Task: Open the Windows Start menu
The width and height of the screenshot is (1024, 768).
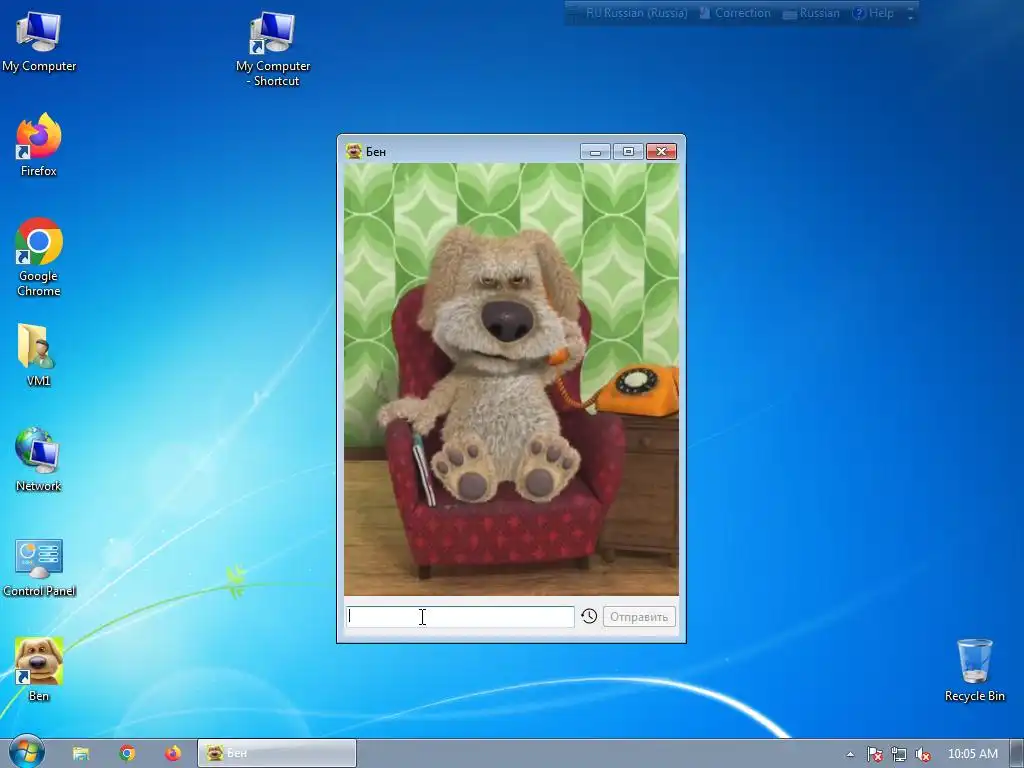Action: pyautogui.click(x=27, y=753)
